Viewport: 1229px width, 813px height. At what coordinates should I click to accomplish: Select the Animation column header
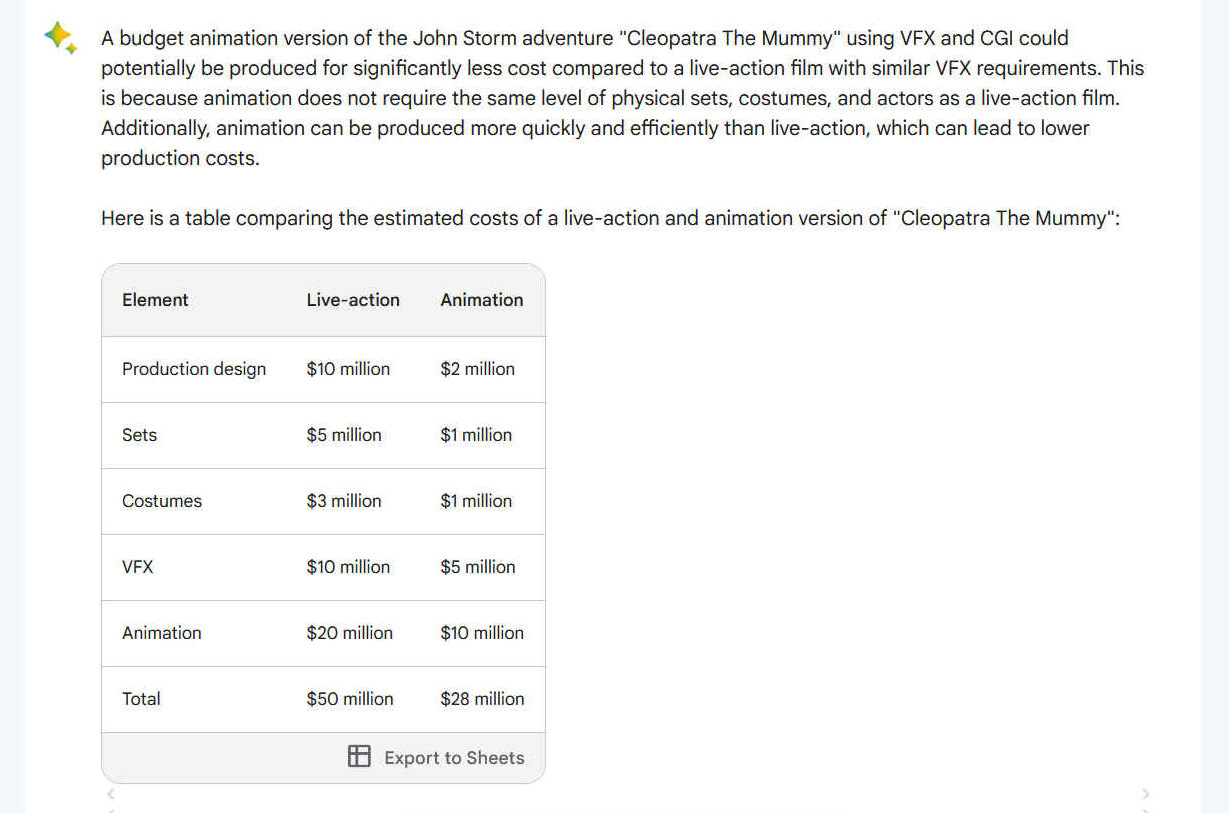482,299
